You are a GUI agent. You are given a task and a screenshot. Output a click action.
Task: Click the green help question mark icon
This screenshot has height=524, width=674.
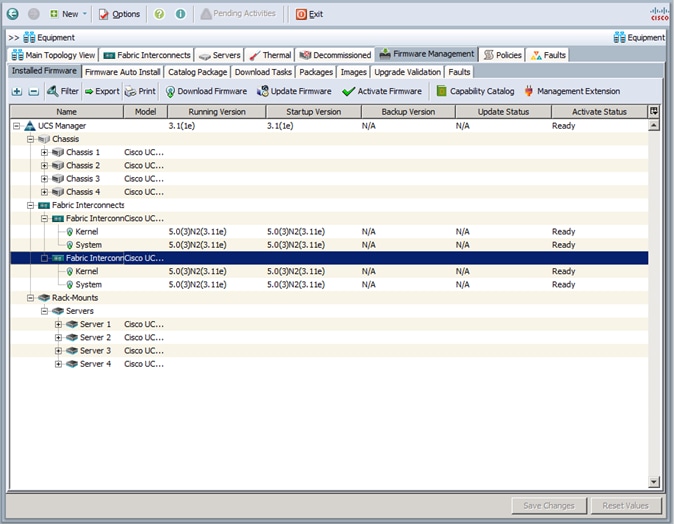pos(159,14)
